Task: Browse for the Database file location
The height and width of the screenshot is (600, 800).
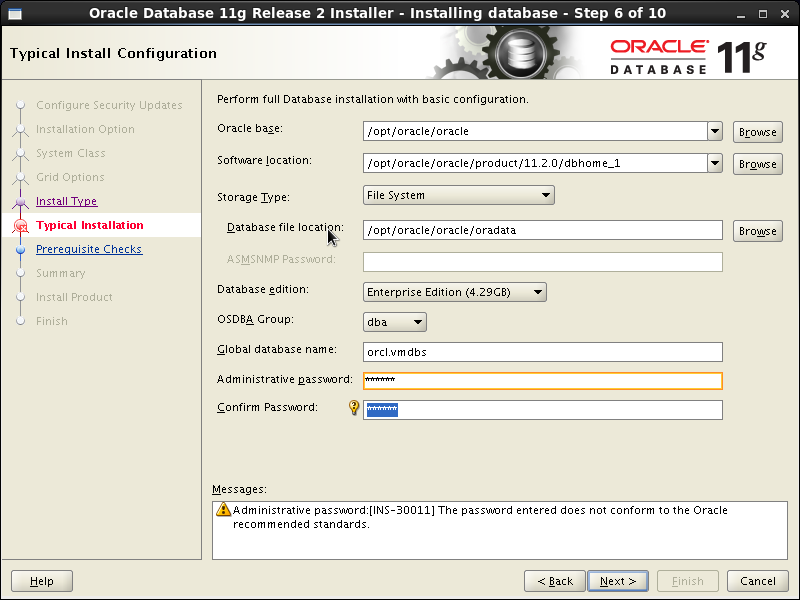Action: coord(758,231)
